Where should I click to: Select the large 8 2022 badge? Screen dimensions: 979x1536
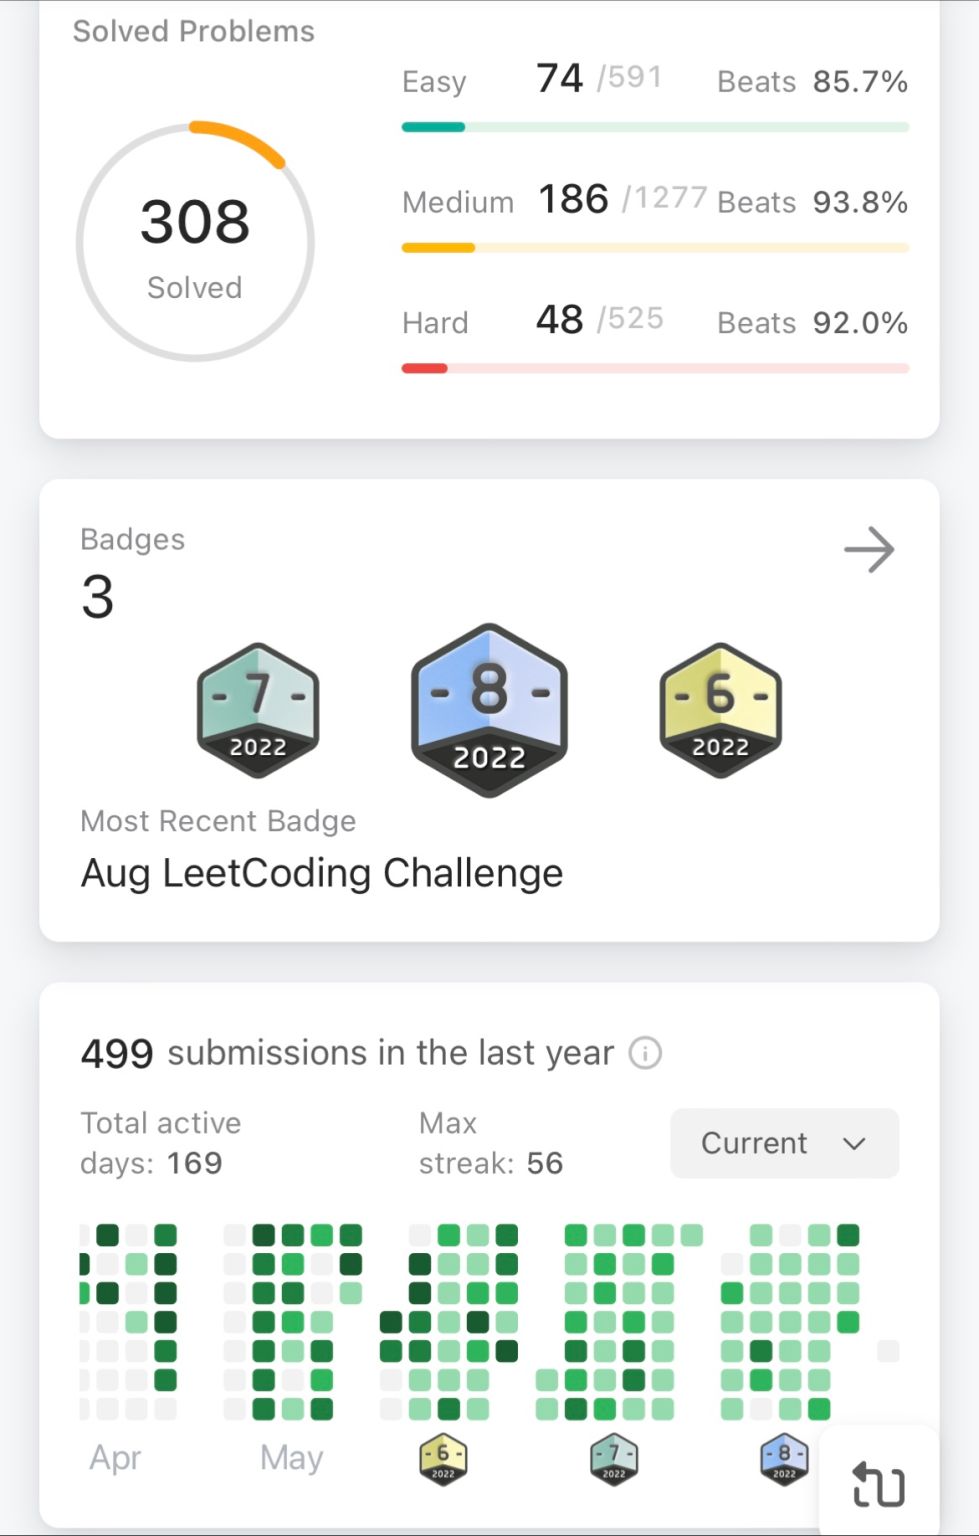click(x=489, y=710)
